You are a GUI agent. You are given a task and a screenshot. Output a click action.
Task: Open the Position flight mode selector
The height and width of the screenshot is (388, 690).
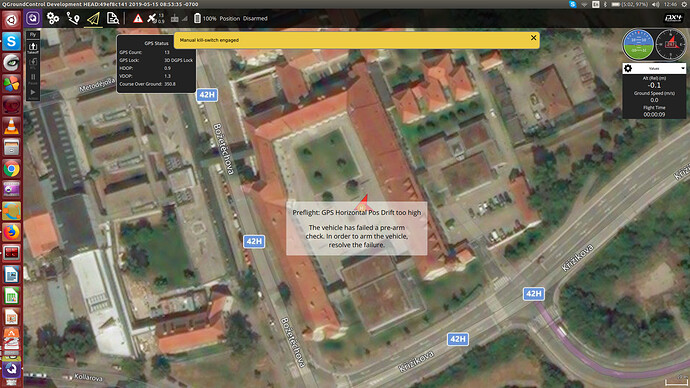(230, 18)
